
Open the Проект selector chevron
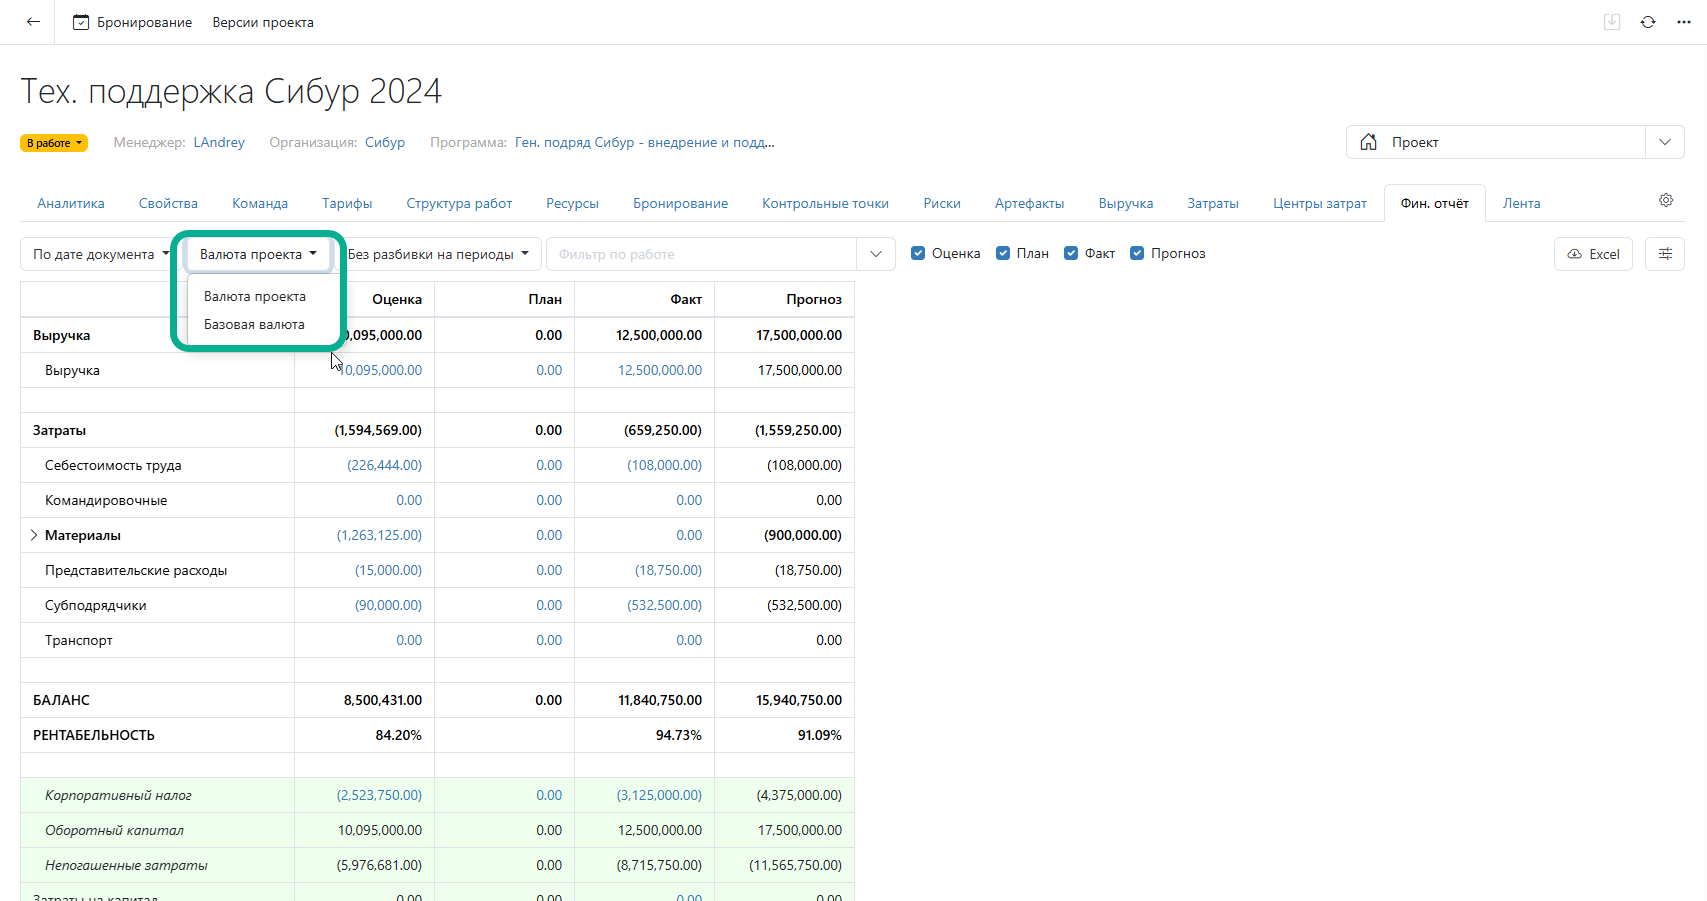pos(1665,142)
